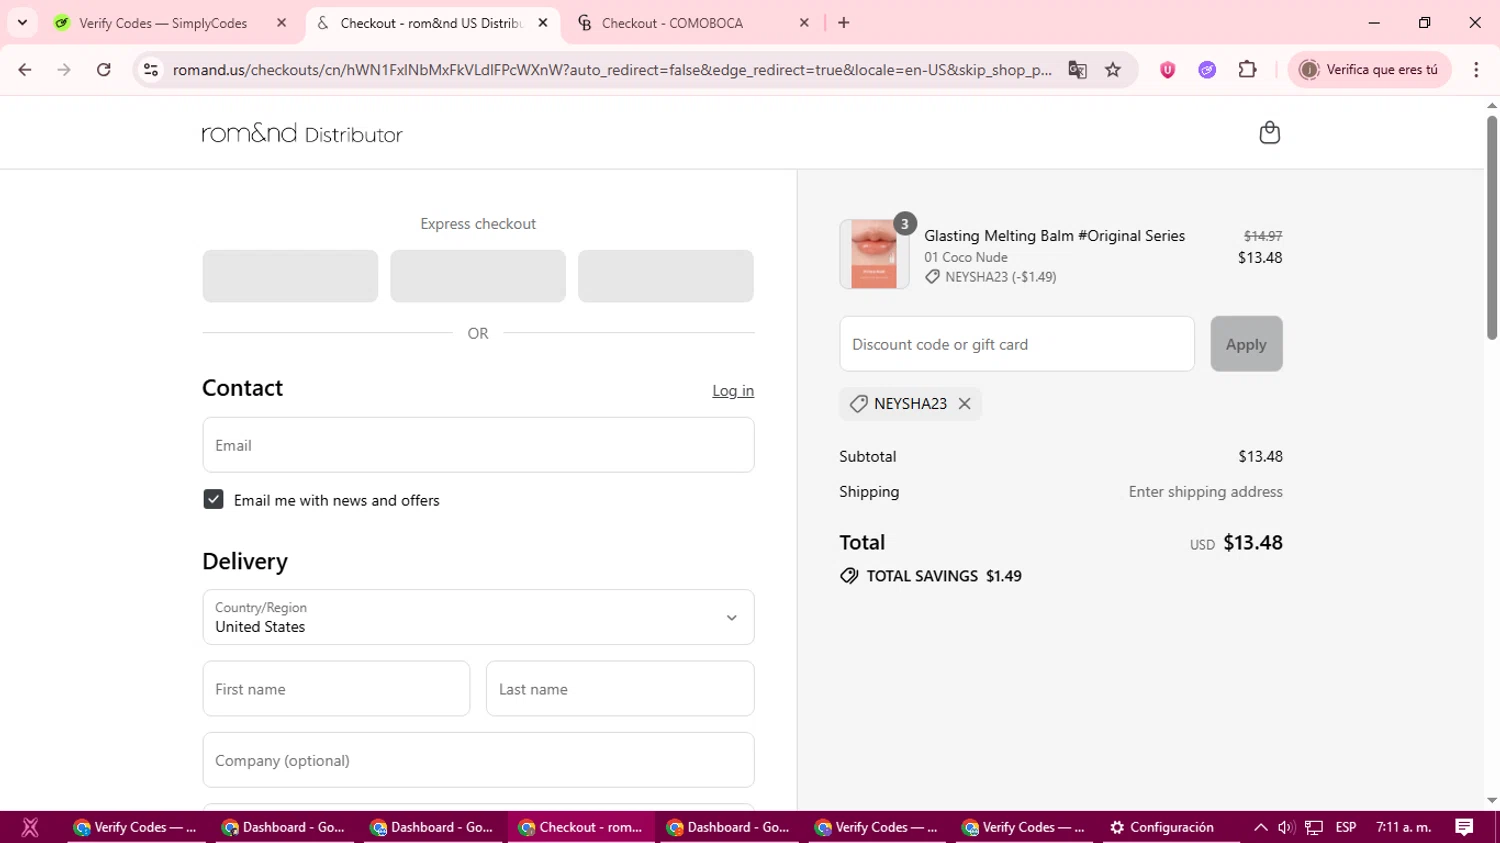
Task: Click the First name field
Action: 336,689
